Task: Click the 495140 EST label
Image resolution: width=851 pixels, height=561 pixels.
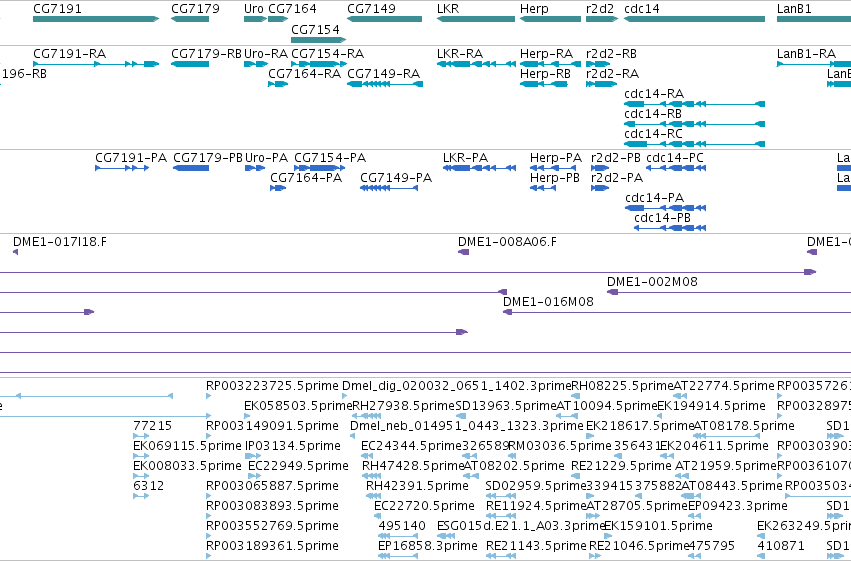Action: [x=402, y=527]
